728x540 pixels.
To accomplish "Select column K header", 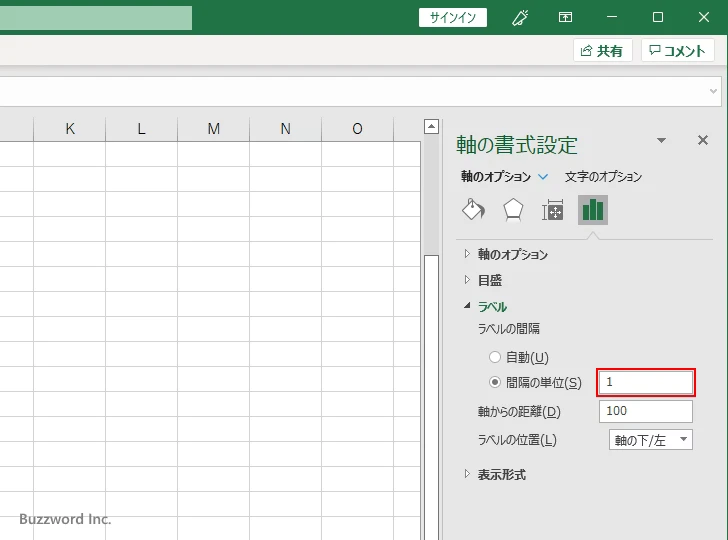I will pyautogui.click(x=70, y=129).
